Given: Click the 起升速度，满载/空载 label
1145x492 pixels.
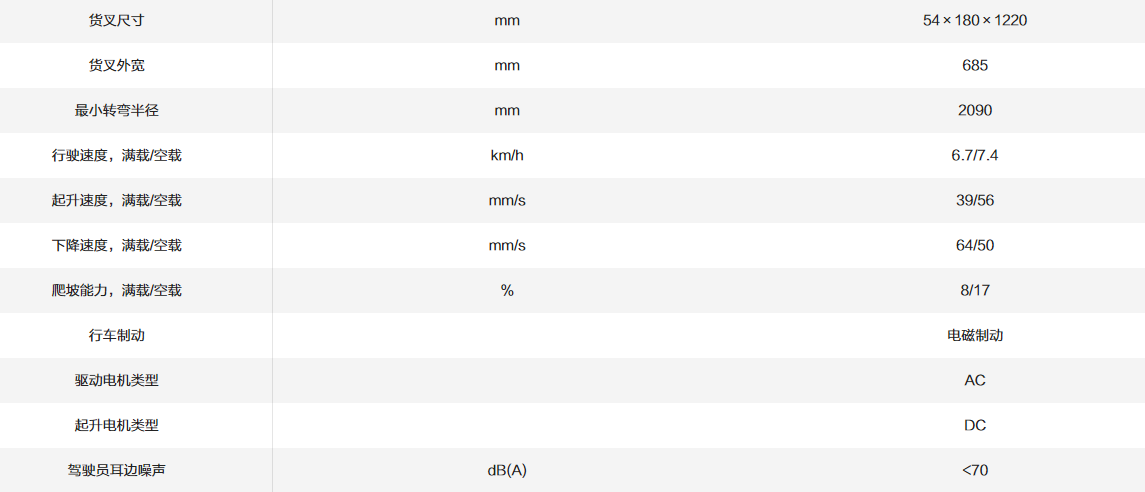Looking at the screenshot, I should (116, 200).
